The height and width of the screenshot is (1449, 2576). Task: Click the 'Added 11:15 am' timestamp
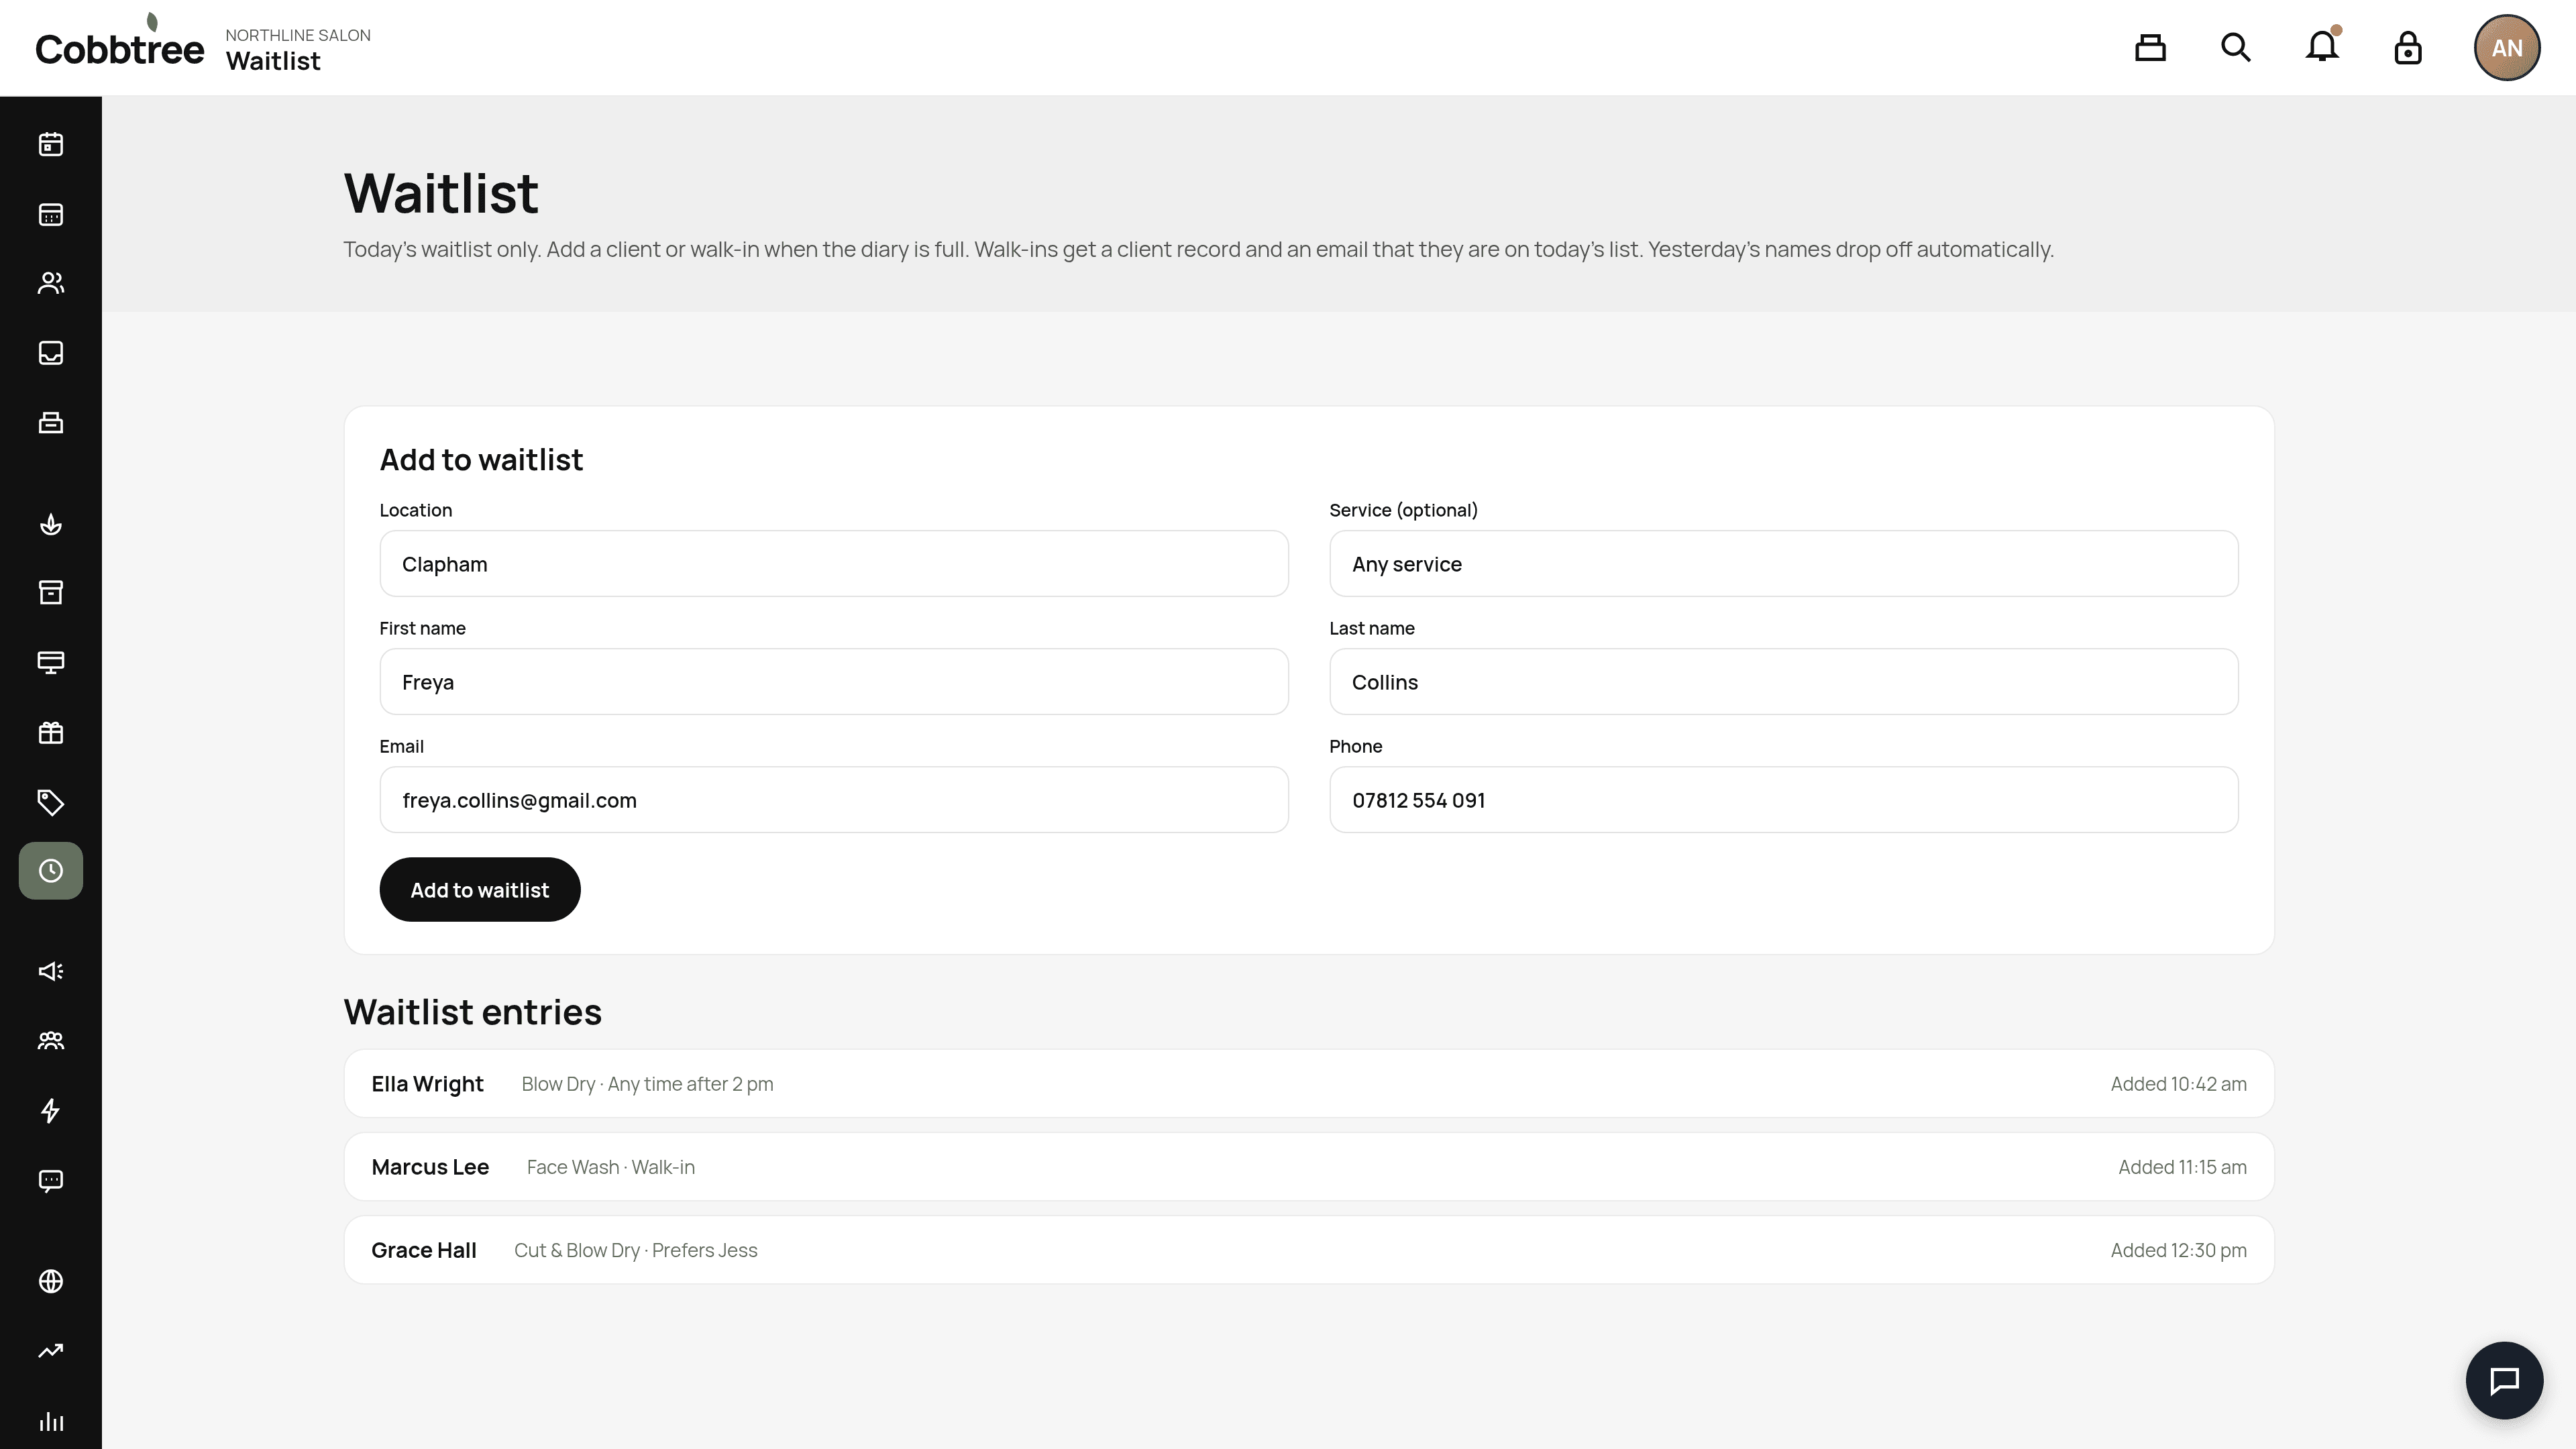tap(2182, 1167)
